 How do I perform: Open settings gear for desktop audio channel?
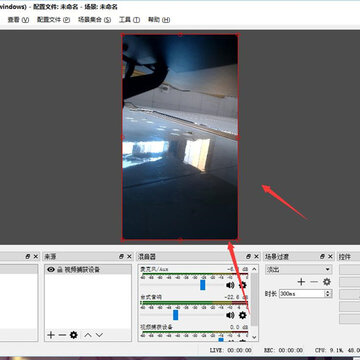click(x=242, y=315)
